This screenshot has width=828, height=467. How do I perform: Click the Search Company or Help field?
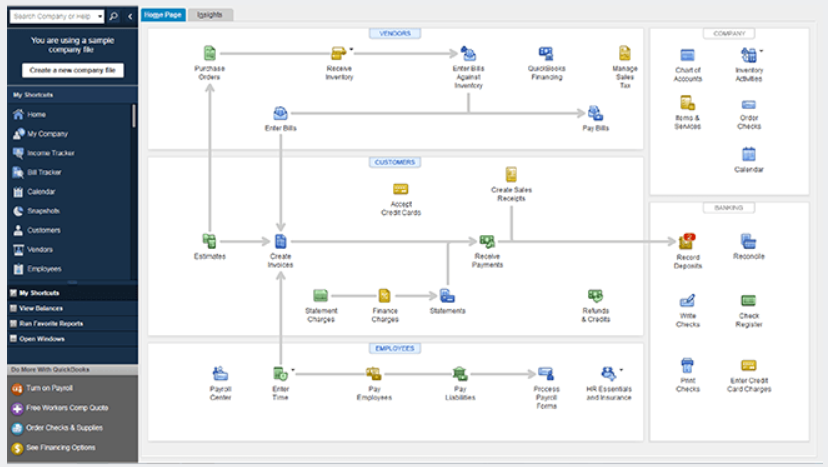click(55, 17)
